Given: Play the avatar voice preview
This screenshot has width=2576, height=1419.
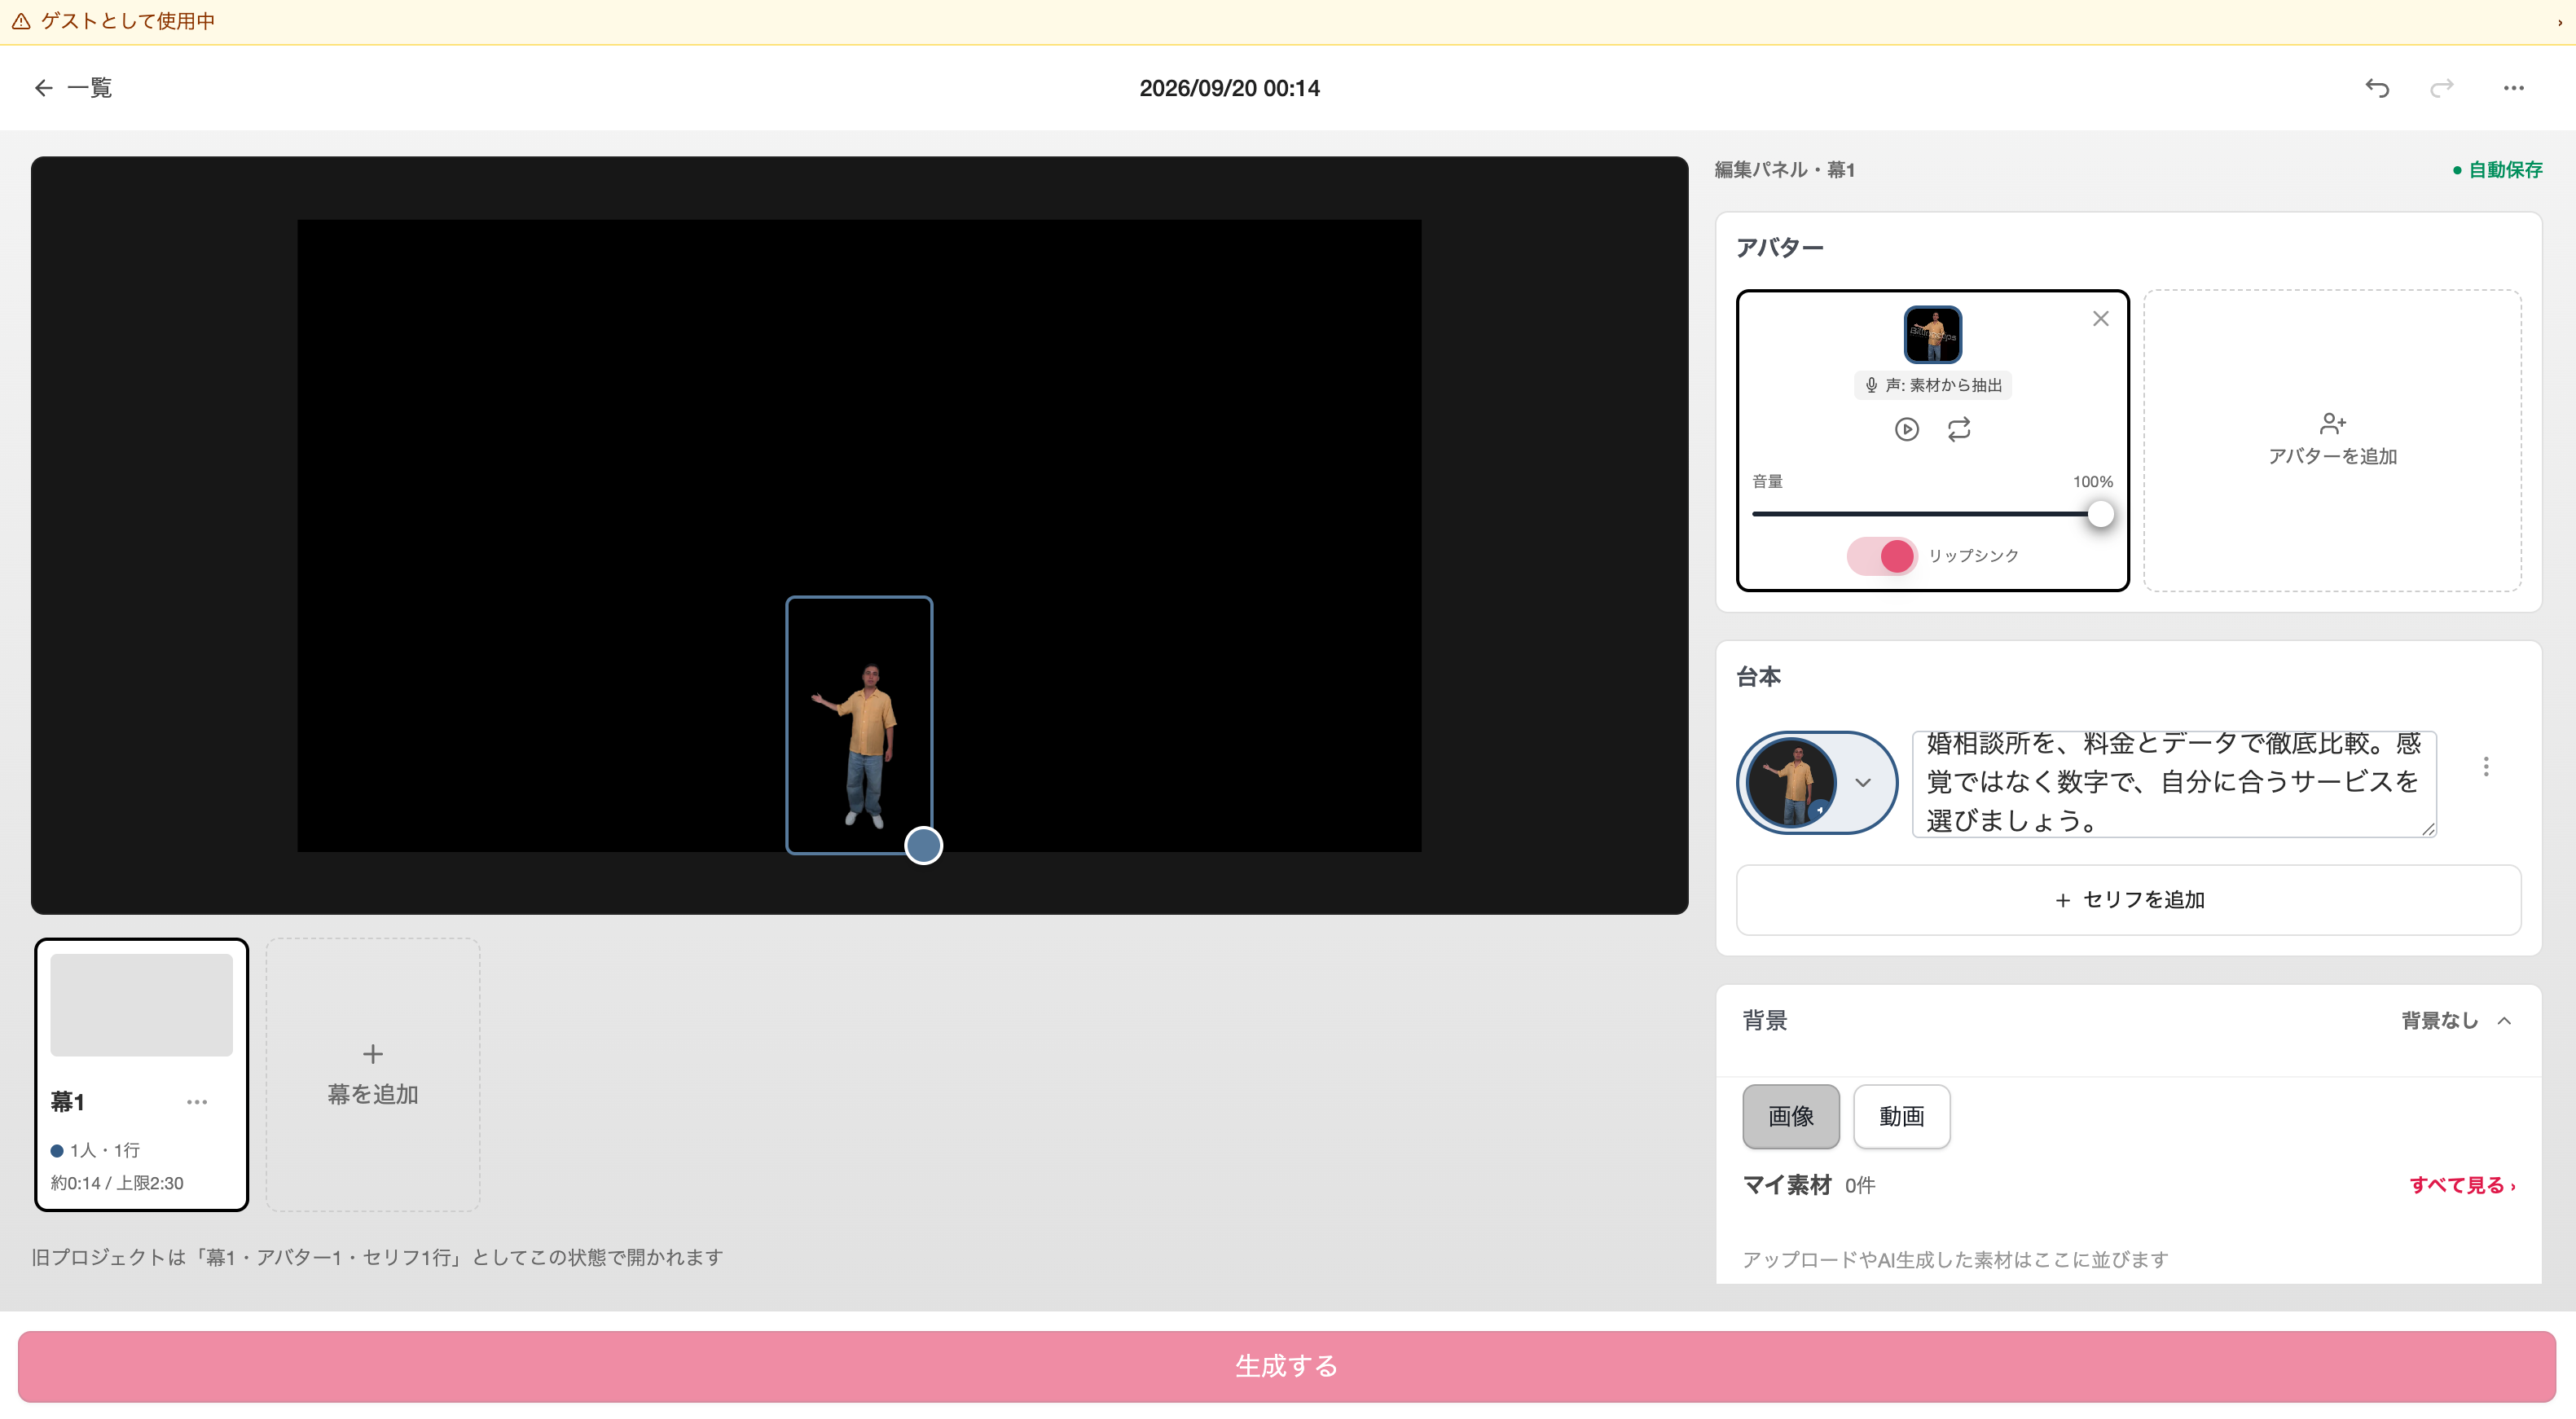Looking at the screenshot, I should coord(1907,429).
